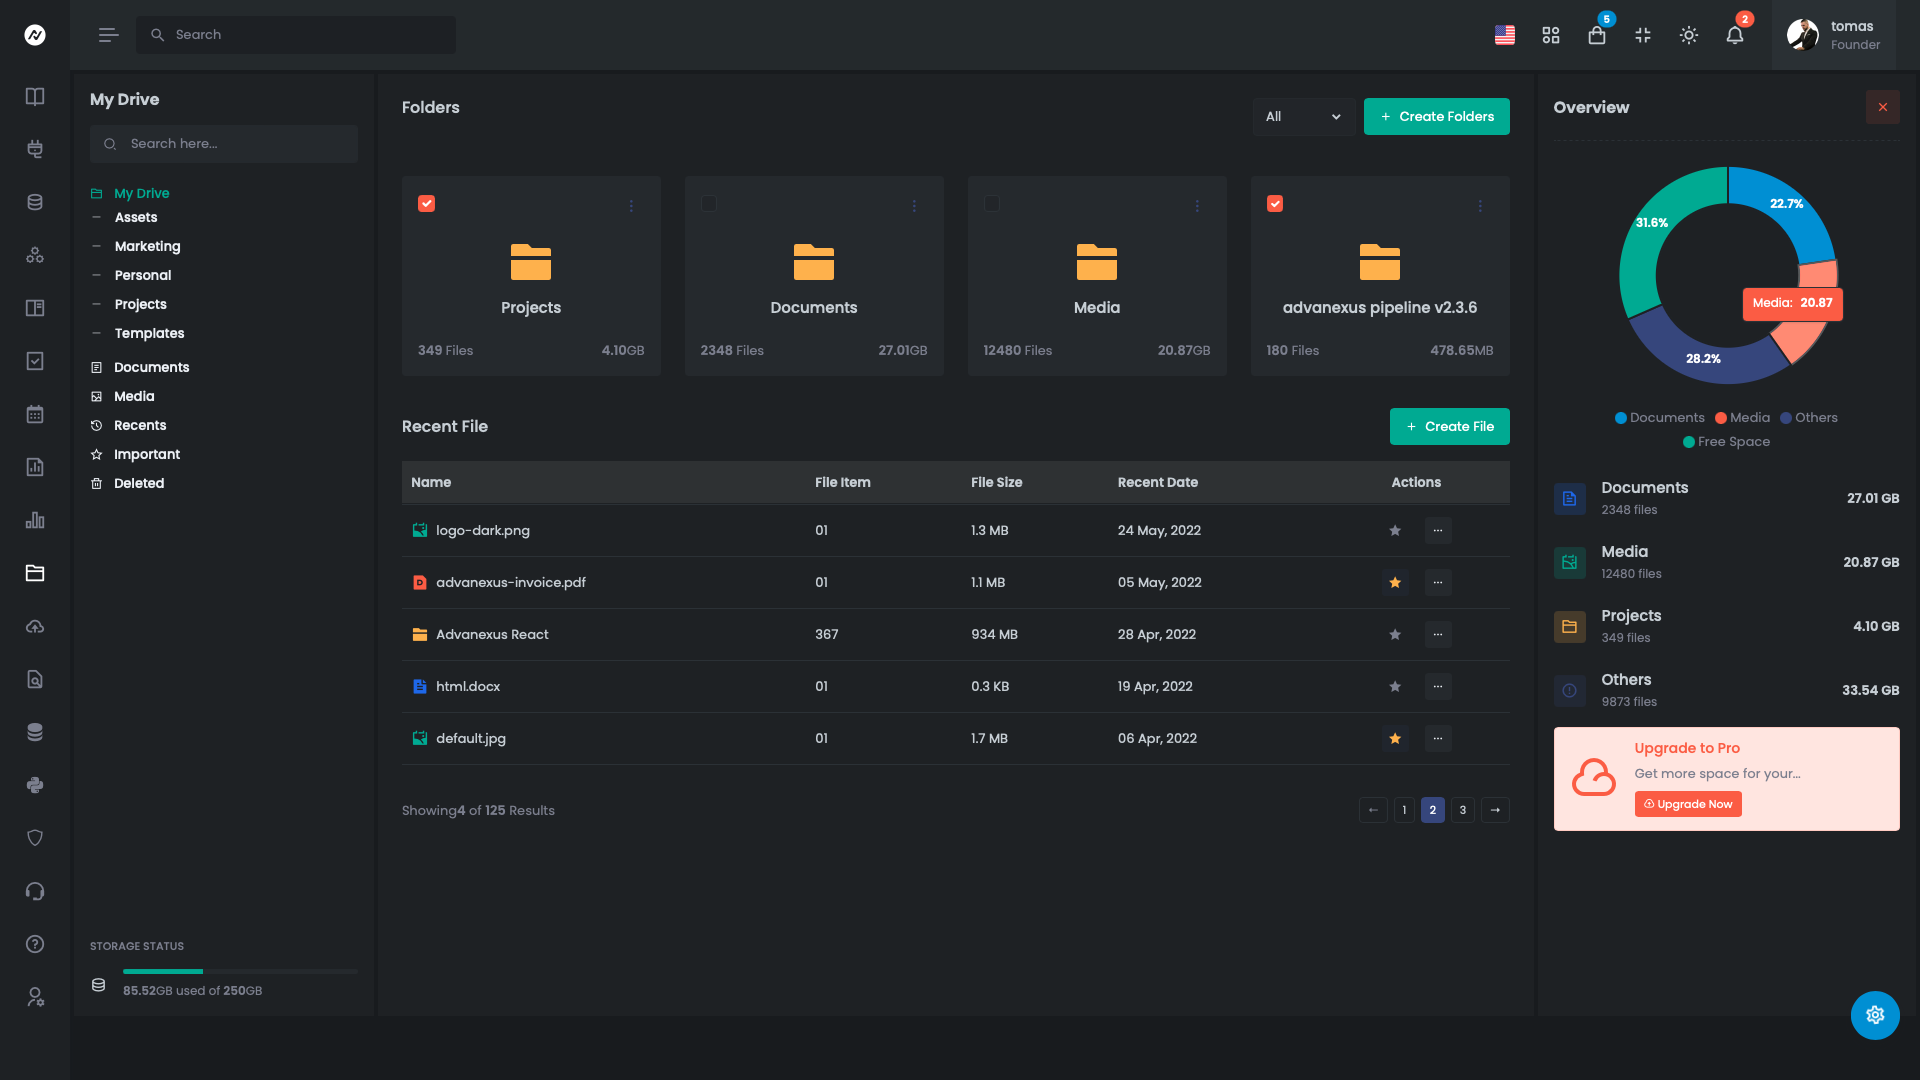
Task: Open the headset support icon in left rail
Action: [x=35, y=891]
